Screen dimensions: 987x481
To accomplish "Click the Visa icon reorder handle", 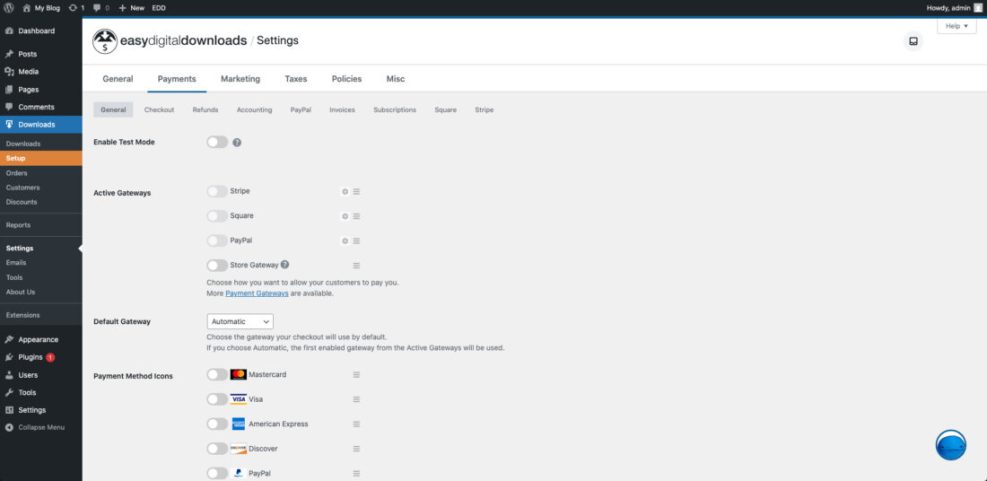I will [356, 399].
